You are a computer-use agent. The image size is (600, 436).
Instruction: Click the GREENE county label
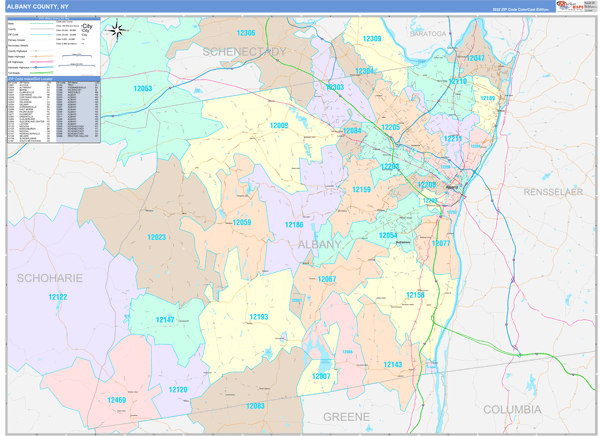(346, 415)
